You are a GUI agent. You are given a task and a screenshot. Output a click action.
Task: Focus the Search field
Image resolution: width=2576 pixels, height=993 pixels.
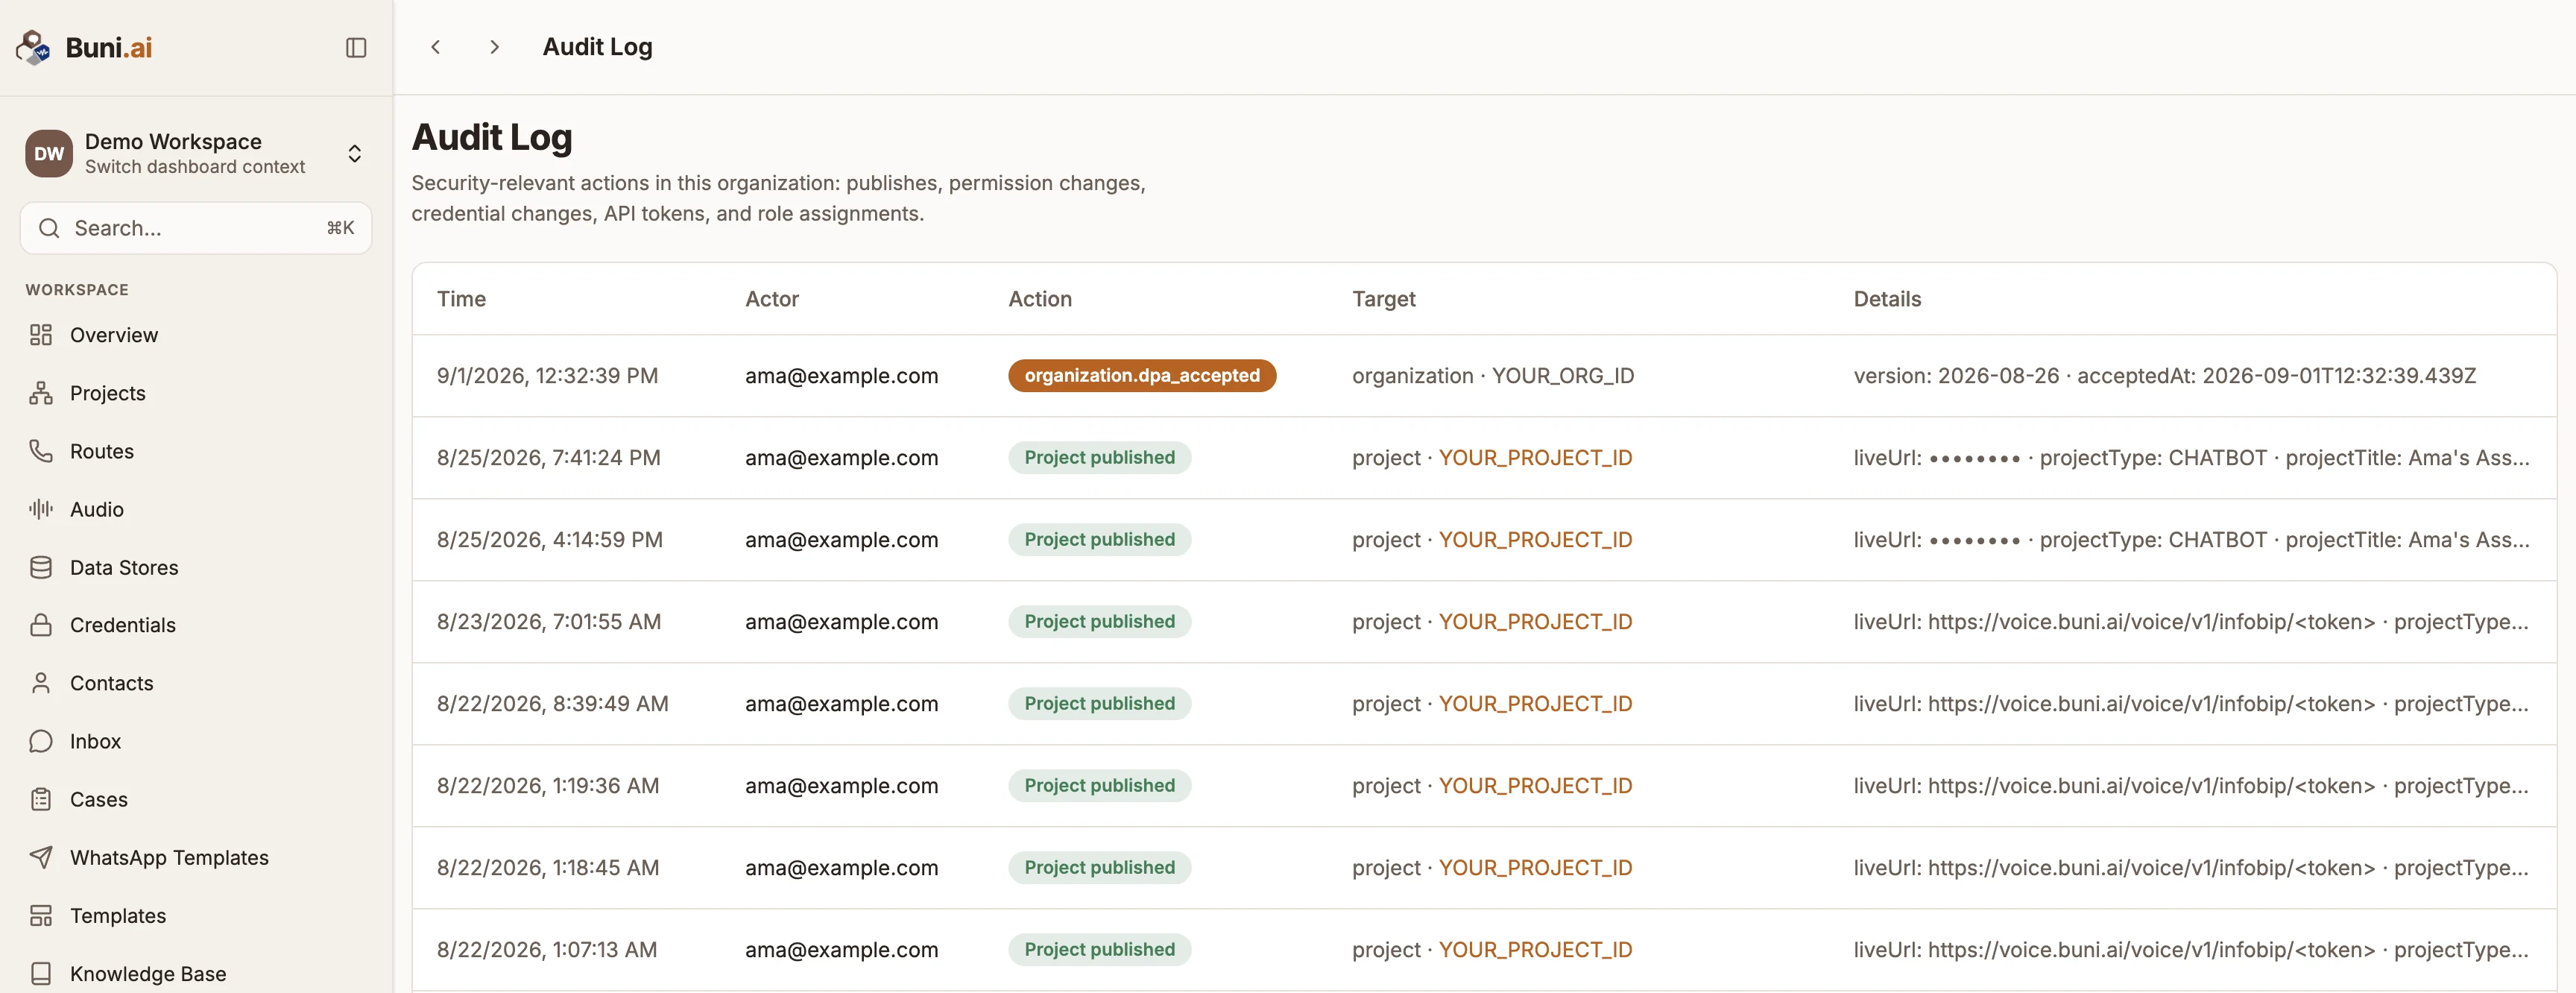click(196, 228)
